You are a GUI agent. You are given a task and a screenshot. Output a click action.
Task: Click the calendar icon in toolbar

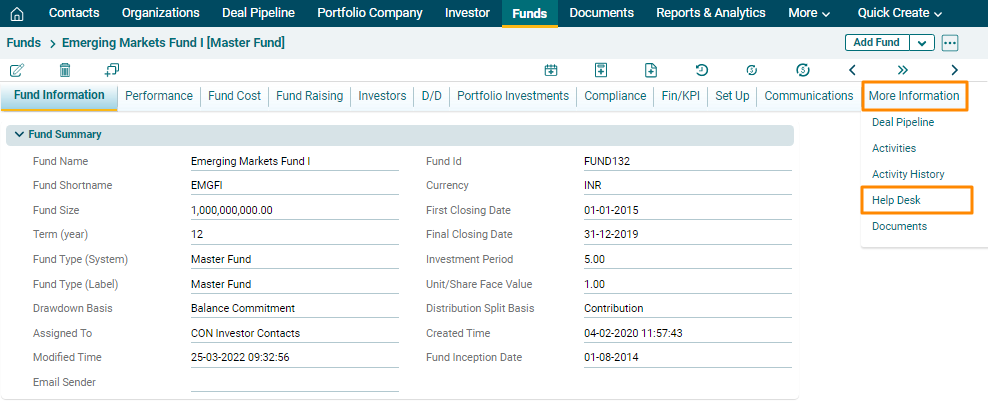point(550,70)
